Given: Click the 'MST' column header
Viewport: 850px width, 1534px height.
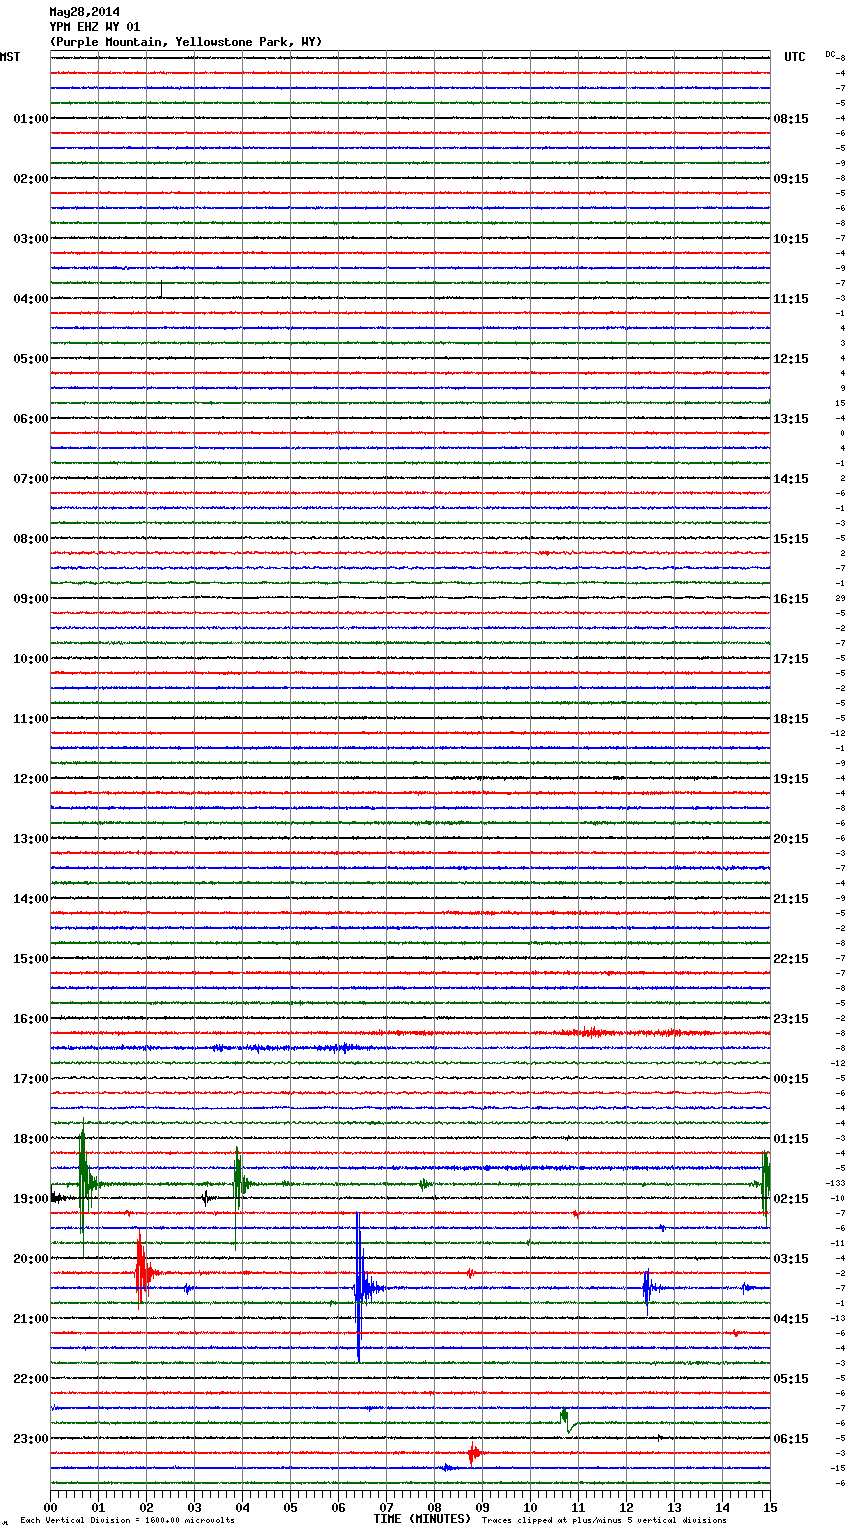Looking at the screenshot, I should click(10, 57).
